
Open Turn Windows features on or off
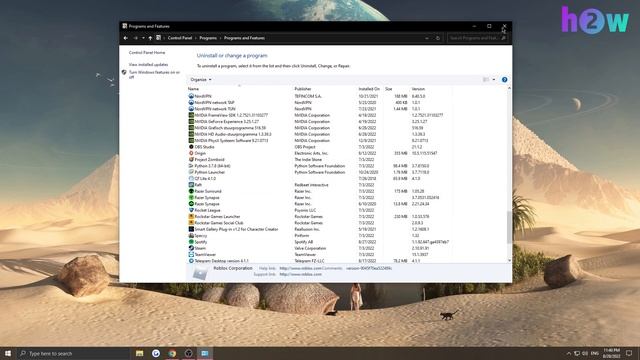pyautogui.click(x=154, y=74)
